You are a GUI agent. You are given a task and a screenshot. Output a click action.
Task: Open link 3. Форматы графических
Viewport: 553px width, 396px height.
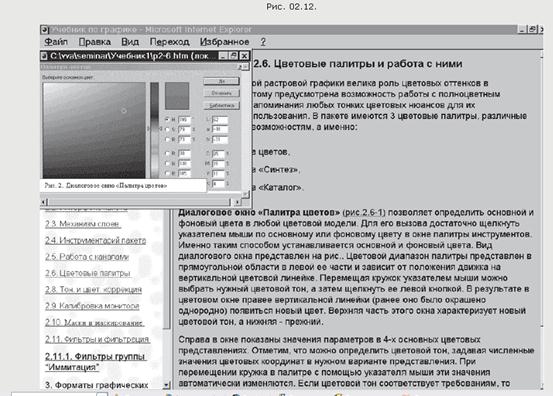point(96,385)
